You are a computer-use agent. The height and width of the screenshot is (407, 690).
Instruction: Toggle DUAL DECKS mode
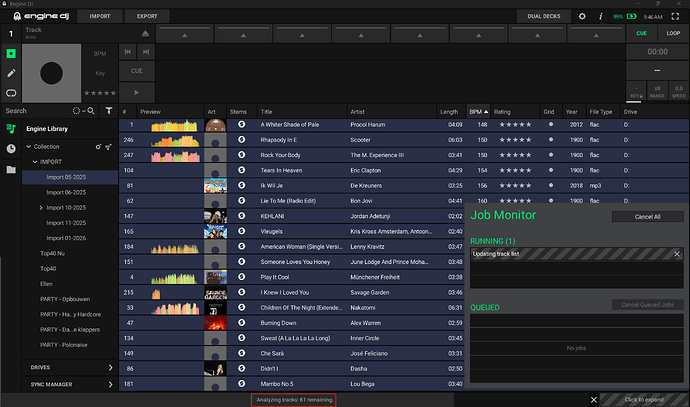[x=544, y=16]
